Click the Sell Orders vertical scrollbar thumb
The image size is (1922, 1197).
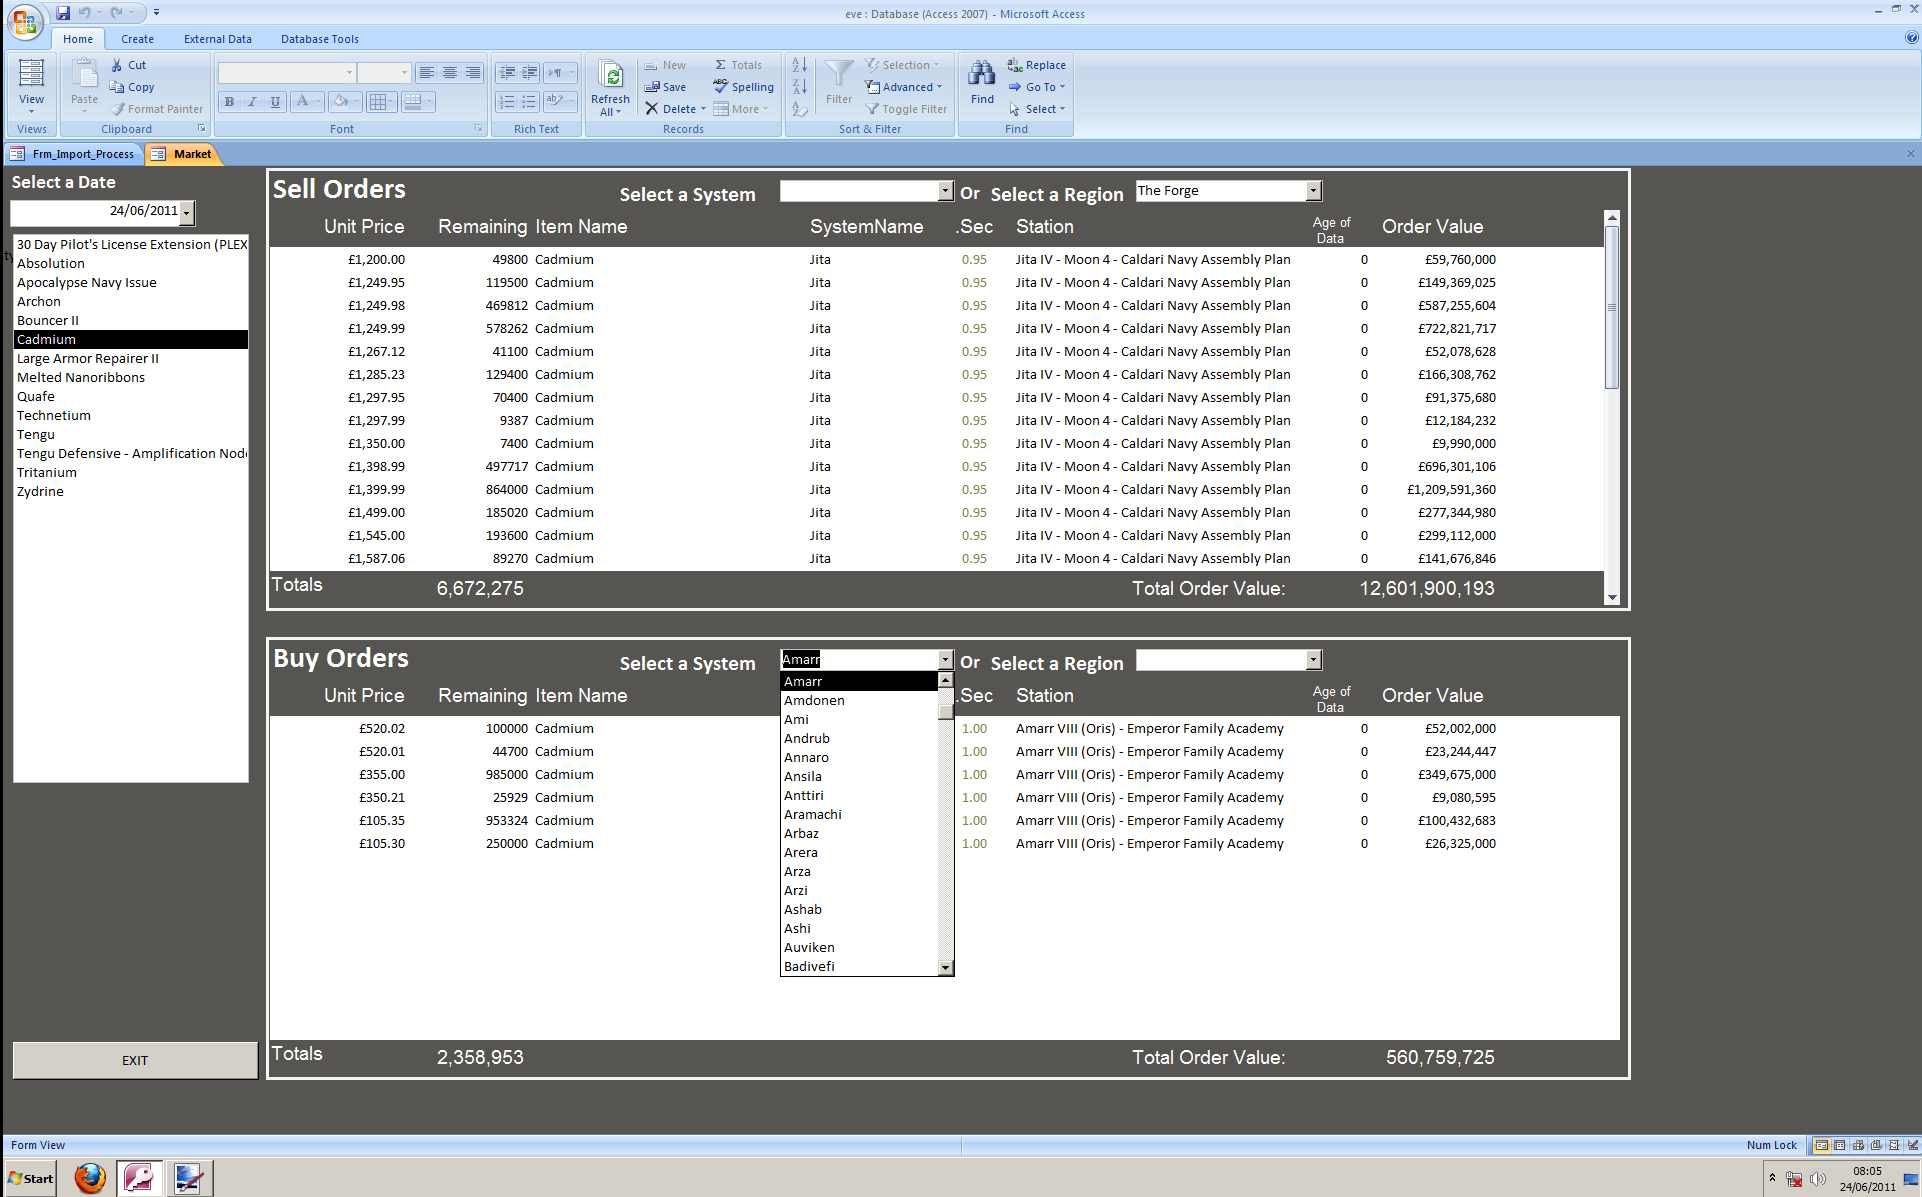click(1611, 305)
